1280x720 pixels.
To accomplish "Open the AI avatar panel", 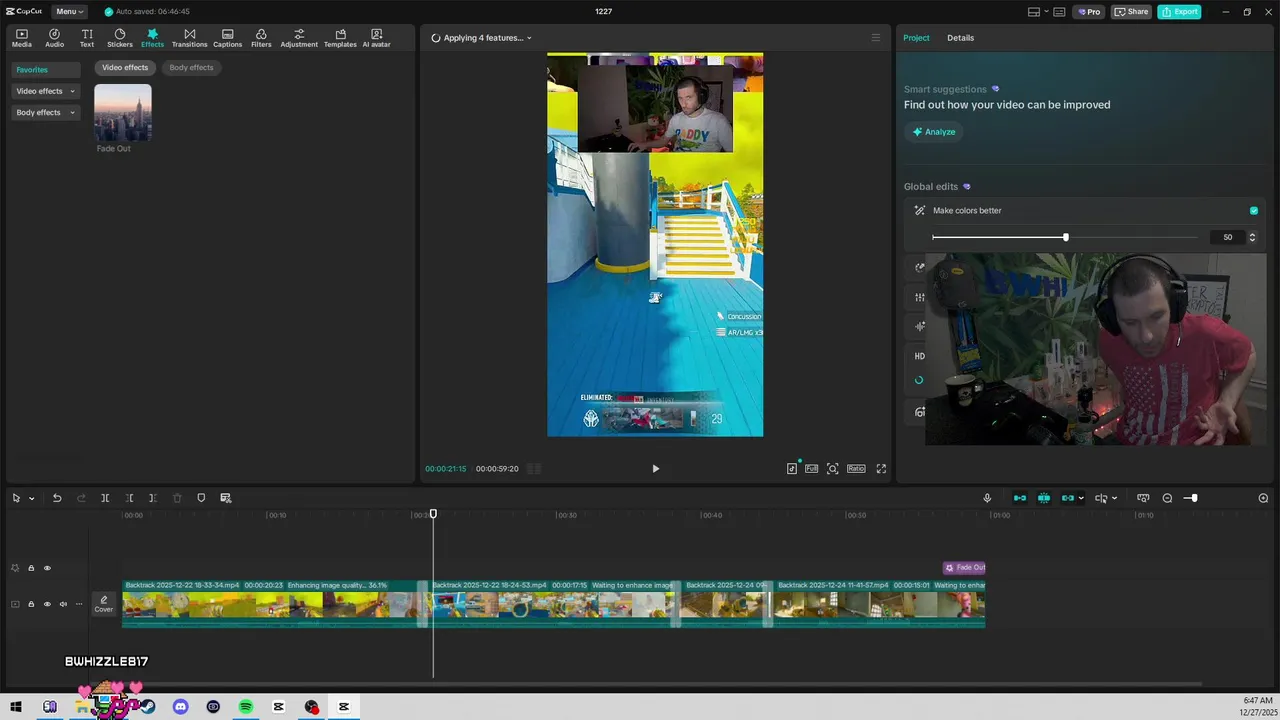I will 376,38.
